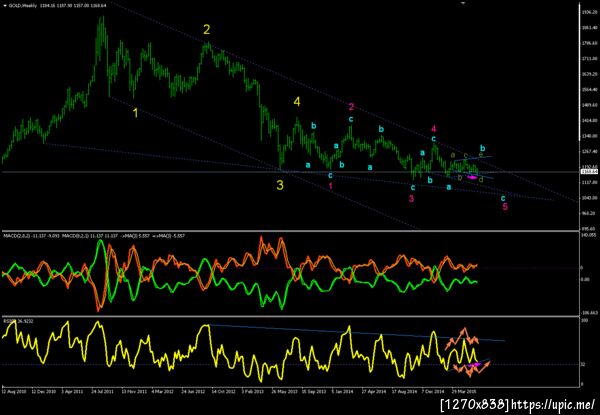
Task: Click the highlighted current price tag 1168.64
Action: pos(587,172)
